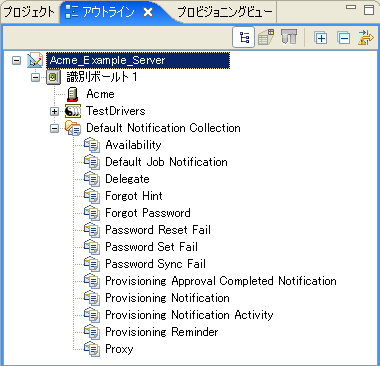Click the gray filter toolbar icon
The height and width of the screenshot is (366, 380).
(x=289, y=36)
